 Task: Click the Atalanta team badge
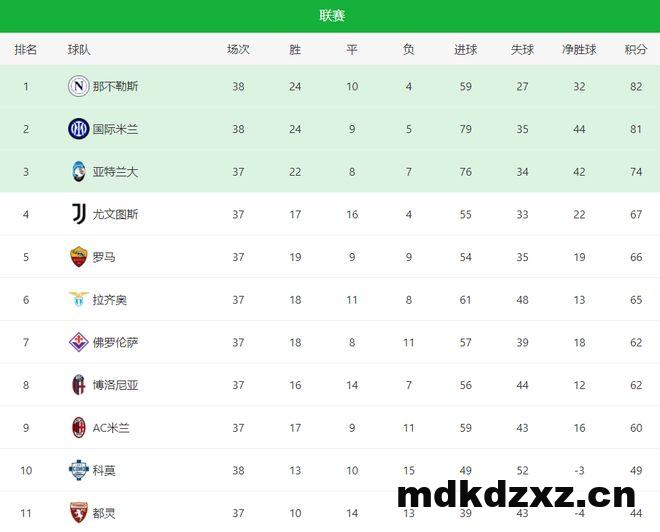click(78, 172)
